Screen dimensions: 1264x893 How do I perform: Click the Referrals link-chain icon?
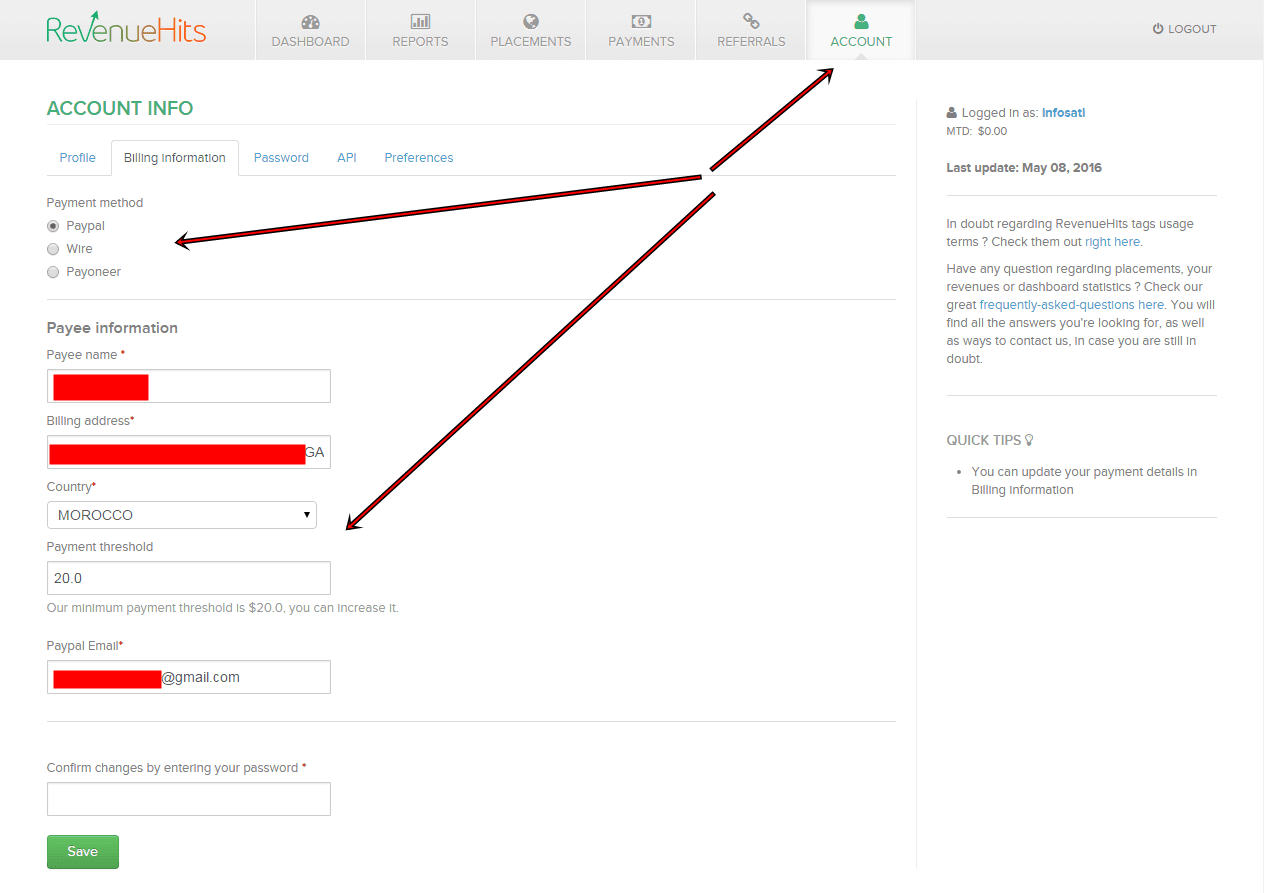tap(751, 22)
